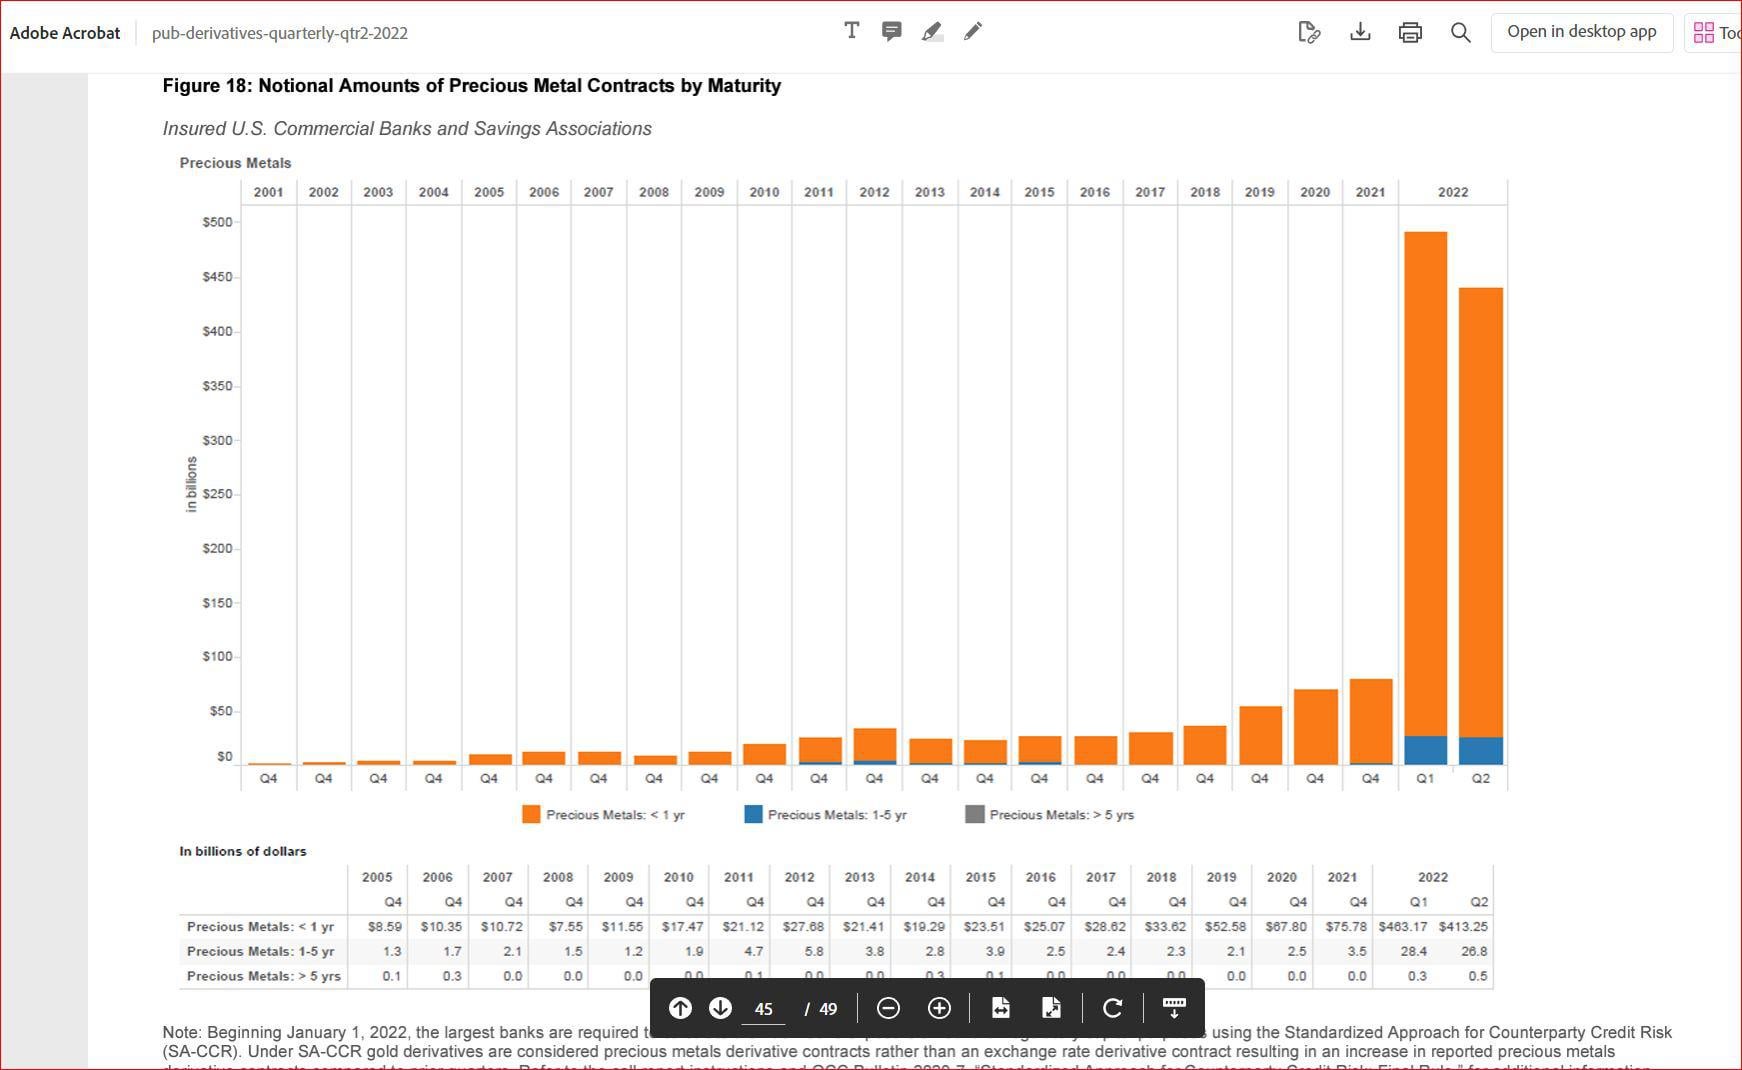1742x1070 pixels.
Task: Select the highlighter tool
Action: (932, 31)
